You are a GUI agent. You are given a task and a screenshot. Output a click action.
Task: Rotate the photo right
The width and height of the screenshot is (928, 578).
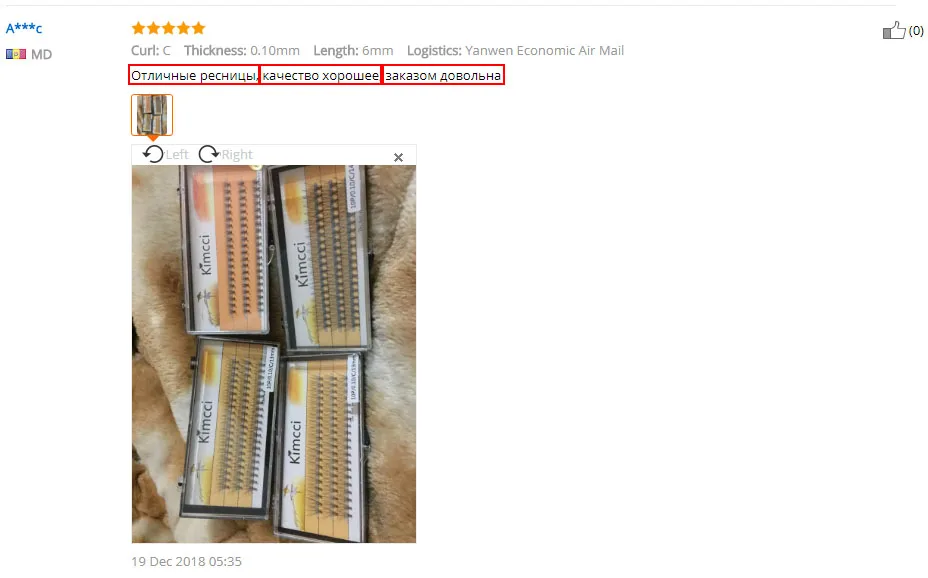[209, 154]
